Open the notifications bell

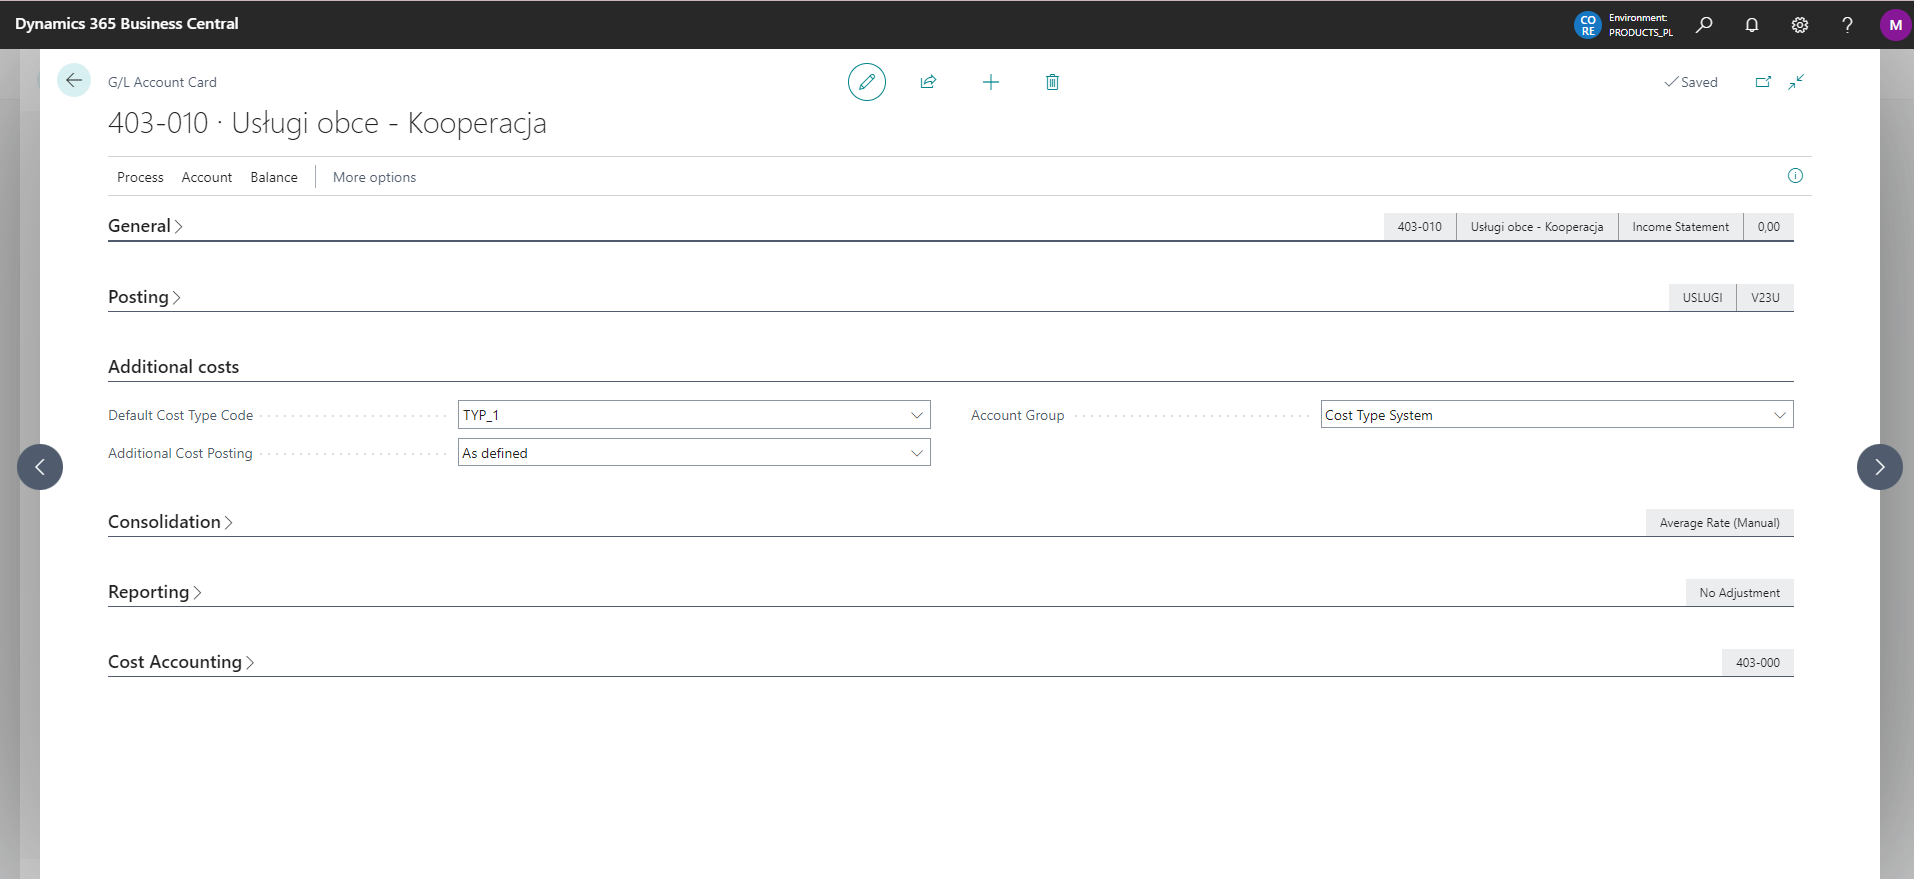click(x=1752, y=25)
